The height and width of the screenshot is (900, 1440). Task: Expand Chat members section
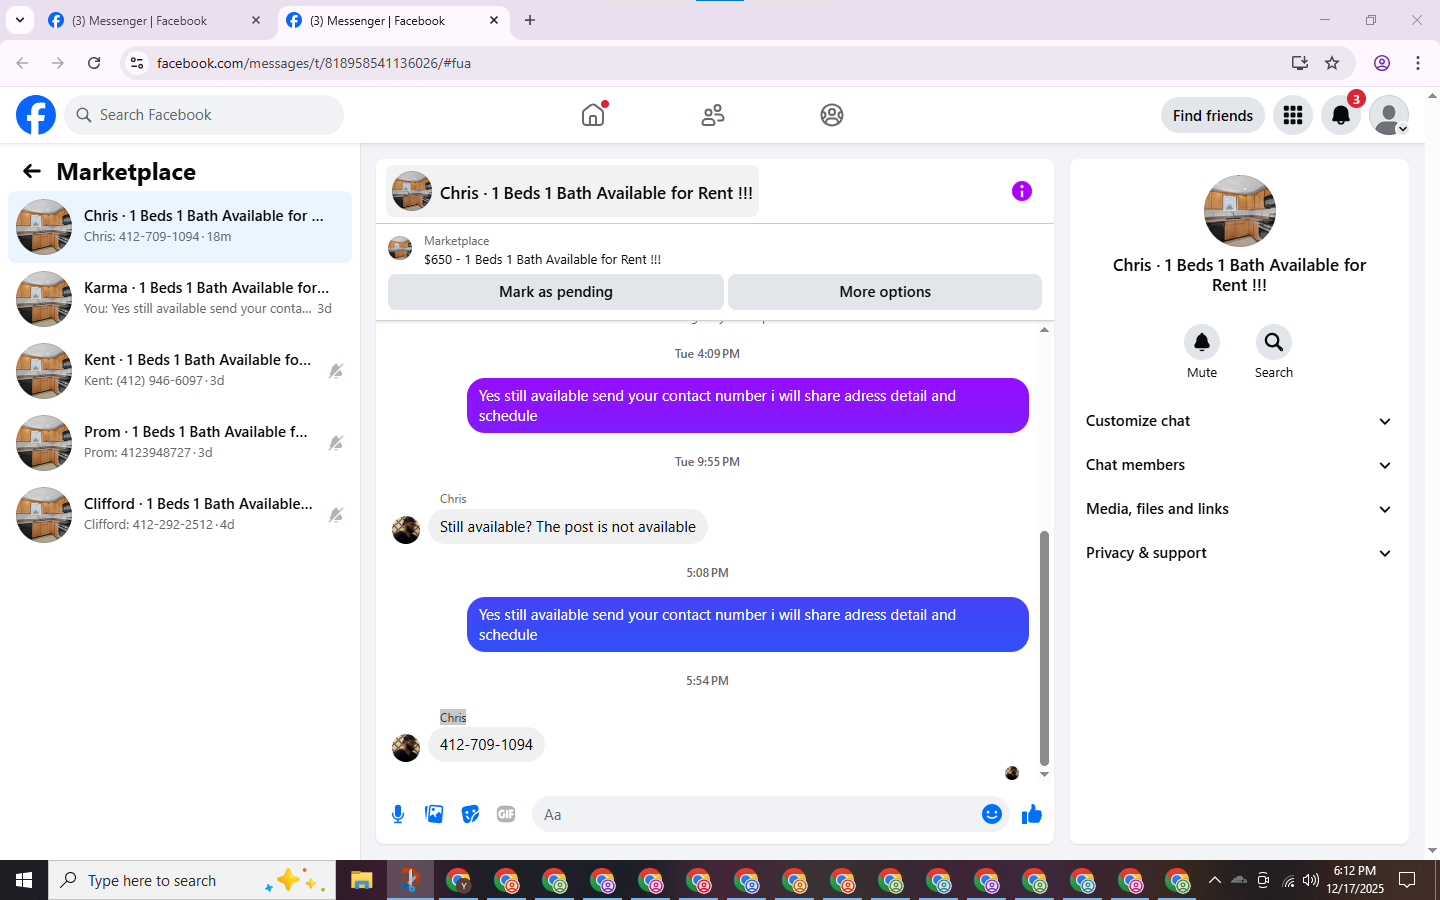pos(1239,465)
